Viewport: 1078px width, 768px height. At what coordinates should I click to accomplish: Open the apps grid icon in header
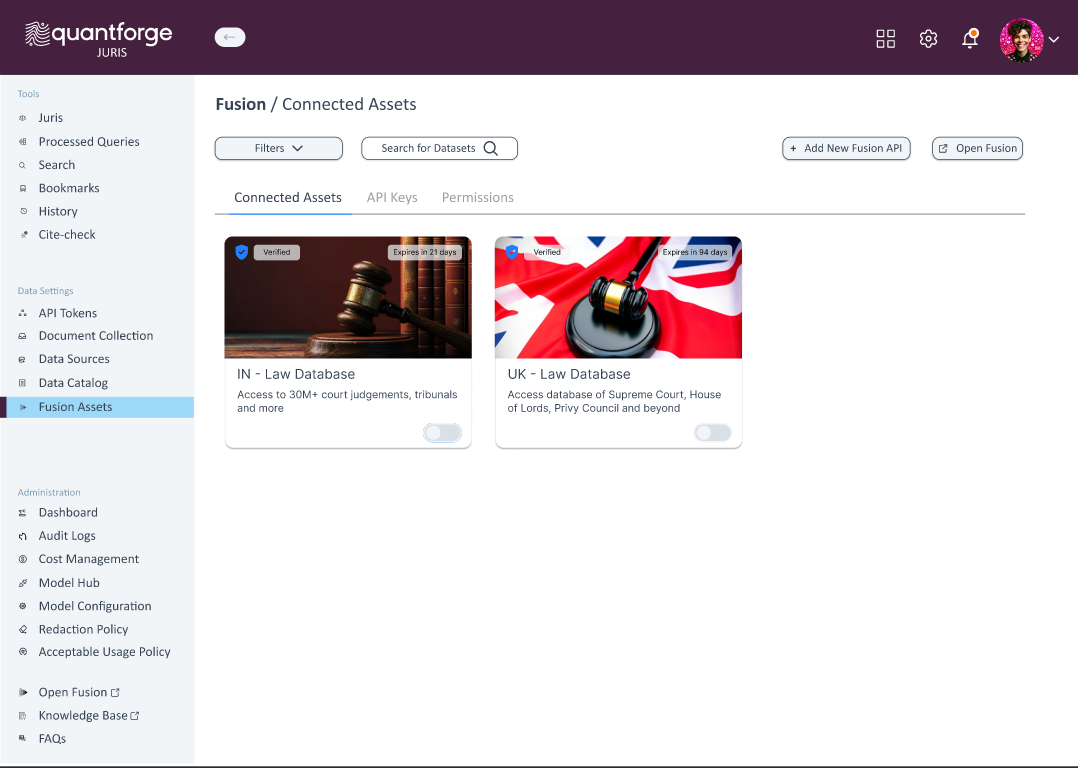885,39
